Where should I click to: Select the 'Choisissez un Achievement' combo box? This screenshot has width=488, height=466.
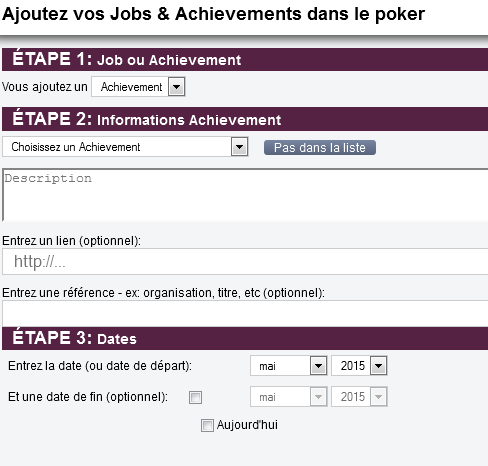125,147
